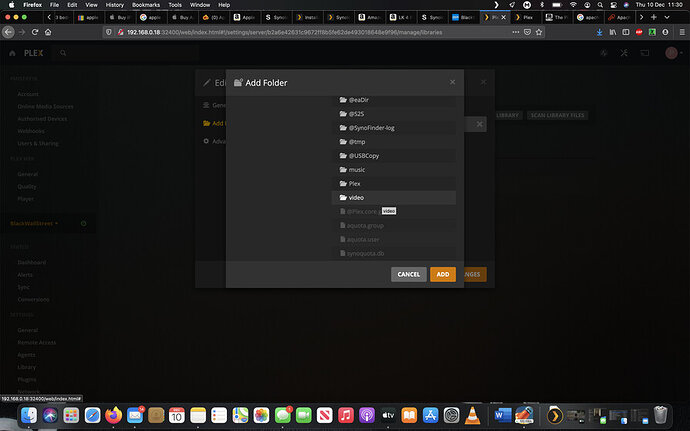Open Users & Sharing settings
Screen dimensions: 690x431
pos(38,144)
